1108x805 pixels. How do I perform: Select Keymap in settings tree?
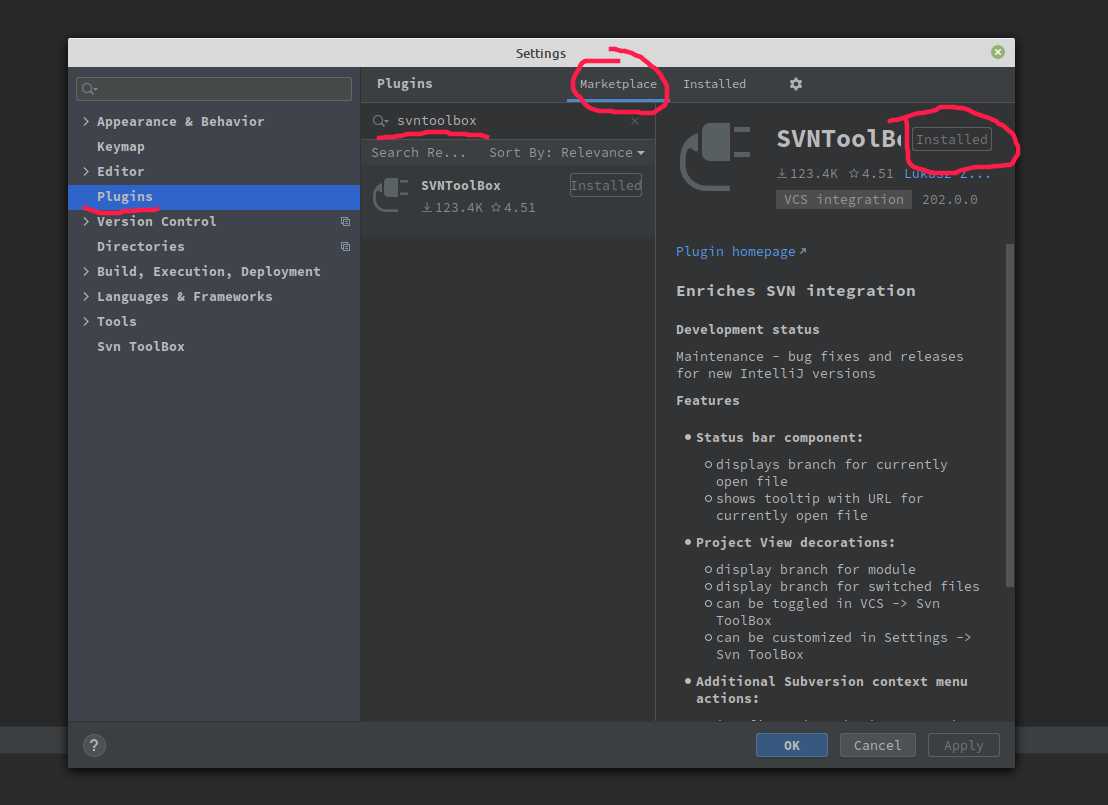coord(121,146)
